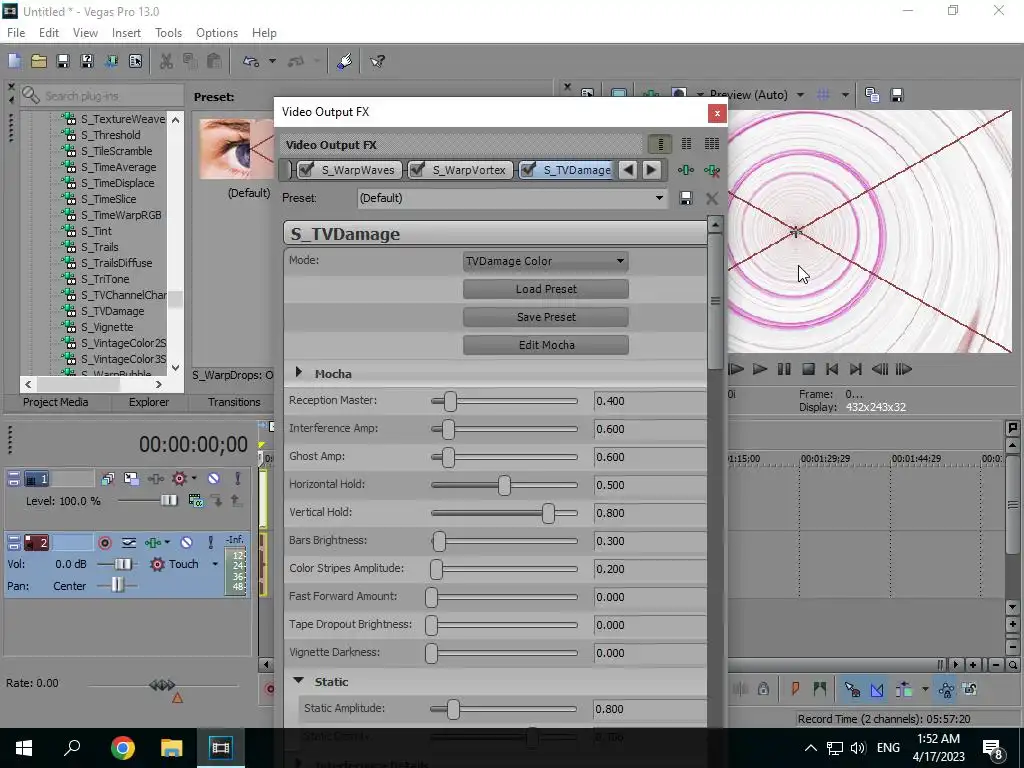Save the FX preset with disk icon

[x=686, y=199]
